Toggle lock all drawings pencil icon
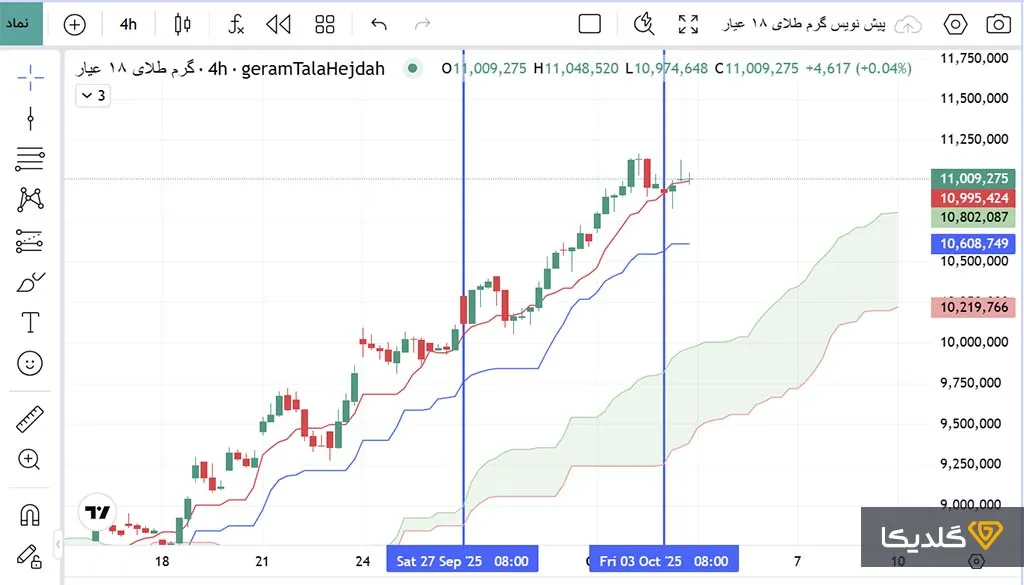This screenshot has height=585, width=1024. (x=30, y=555)
